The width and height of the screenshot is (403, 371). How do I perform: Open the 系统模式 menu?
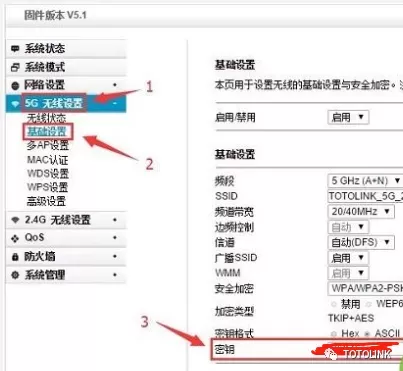tap(66, 67)
